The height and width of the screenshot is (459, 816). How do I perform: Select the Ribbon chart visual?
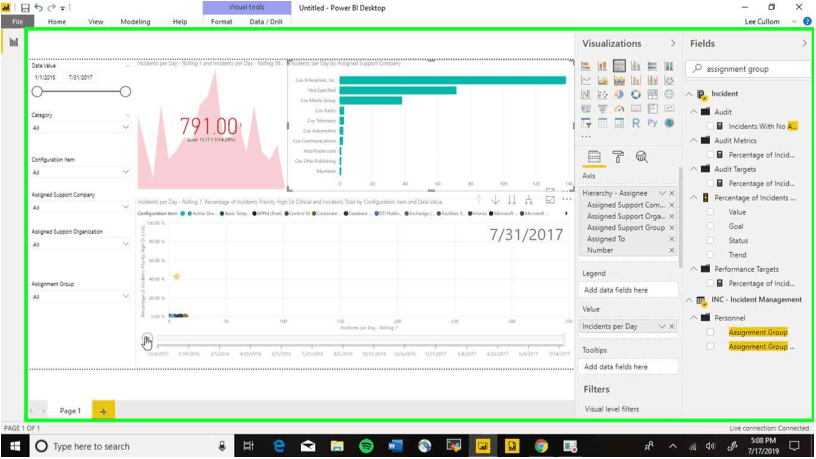[x=669, y=80]
